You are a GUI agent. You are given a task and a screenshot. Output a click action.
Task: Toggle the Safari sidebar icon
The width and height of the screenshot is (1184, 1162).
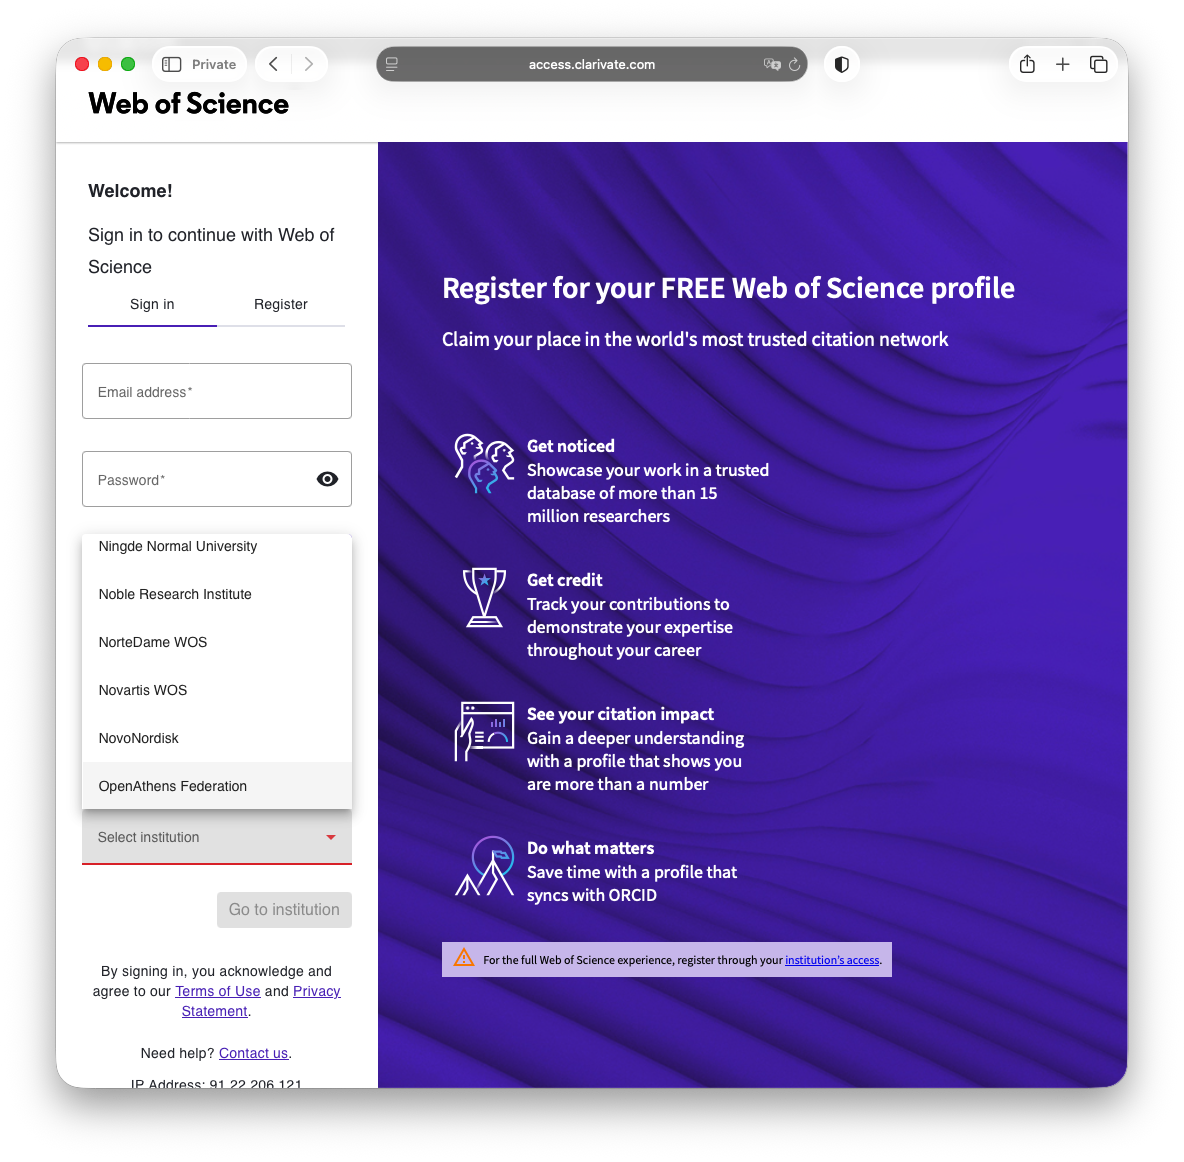click(171, 64)
